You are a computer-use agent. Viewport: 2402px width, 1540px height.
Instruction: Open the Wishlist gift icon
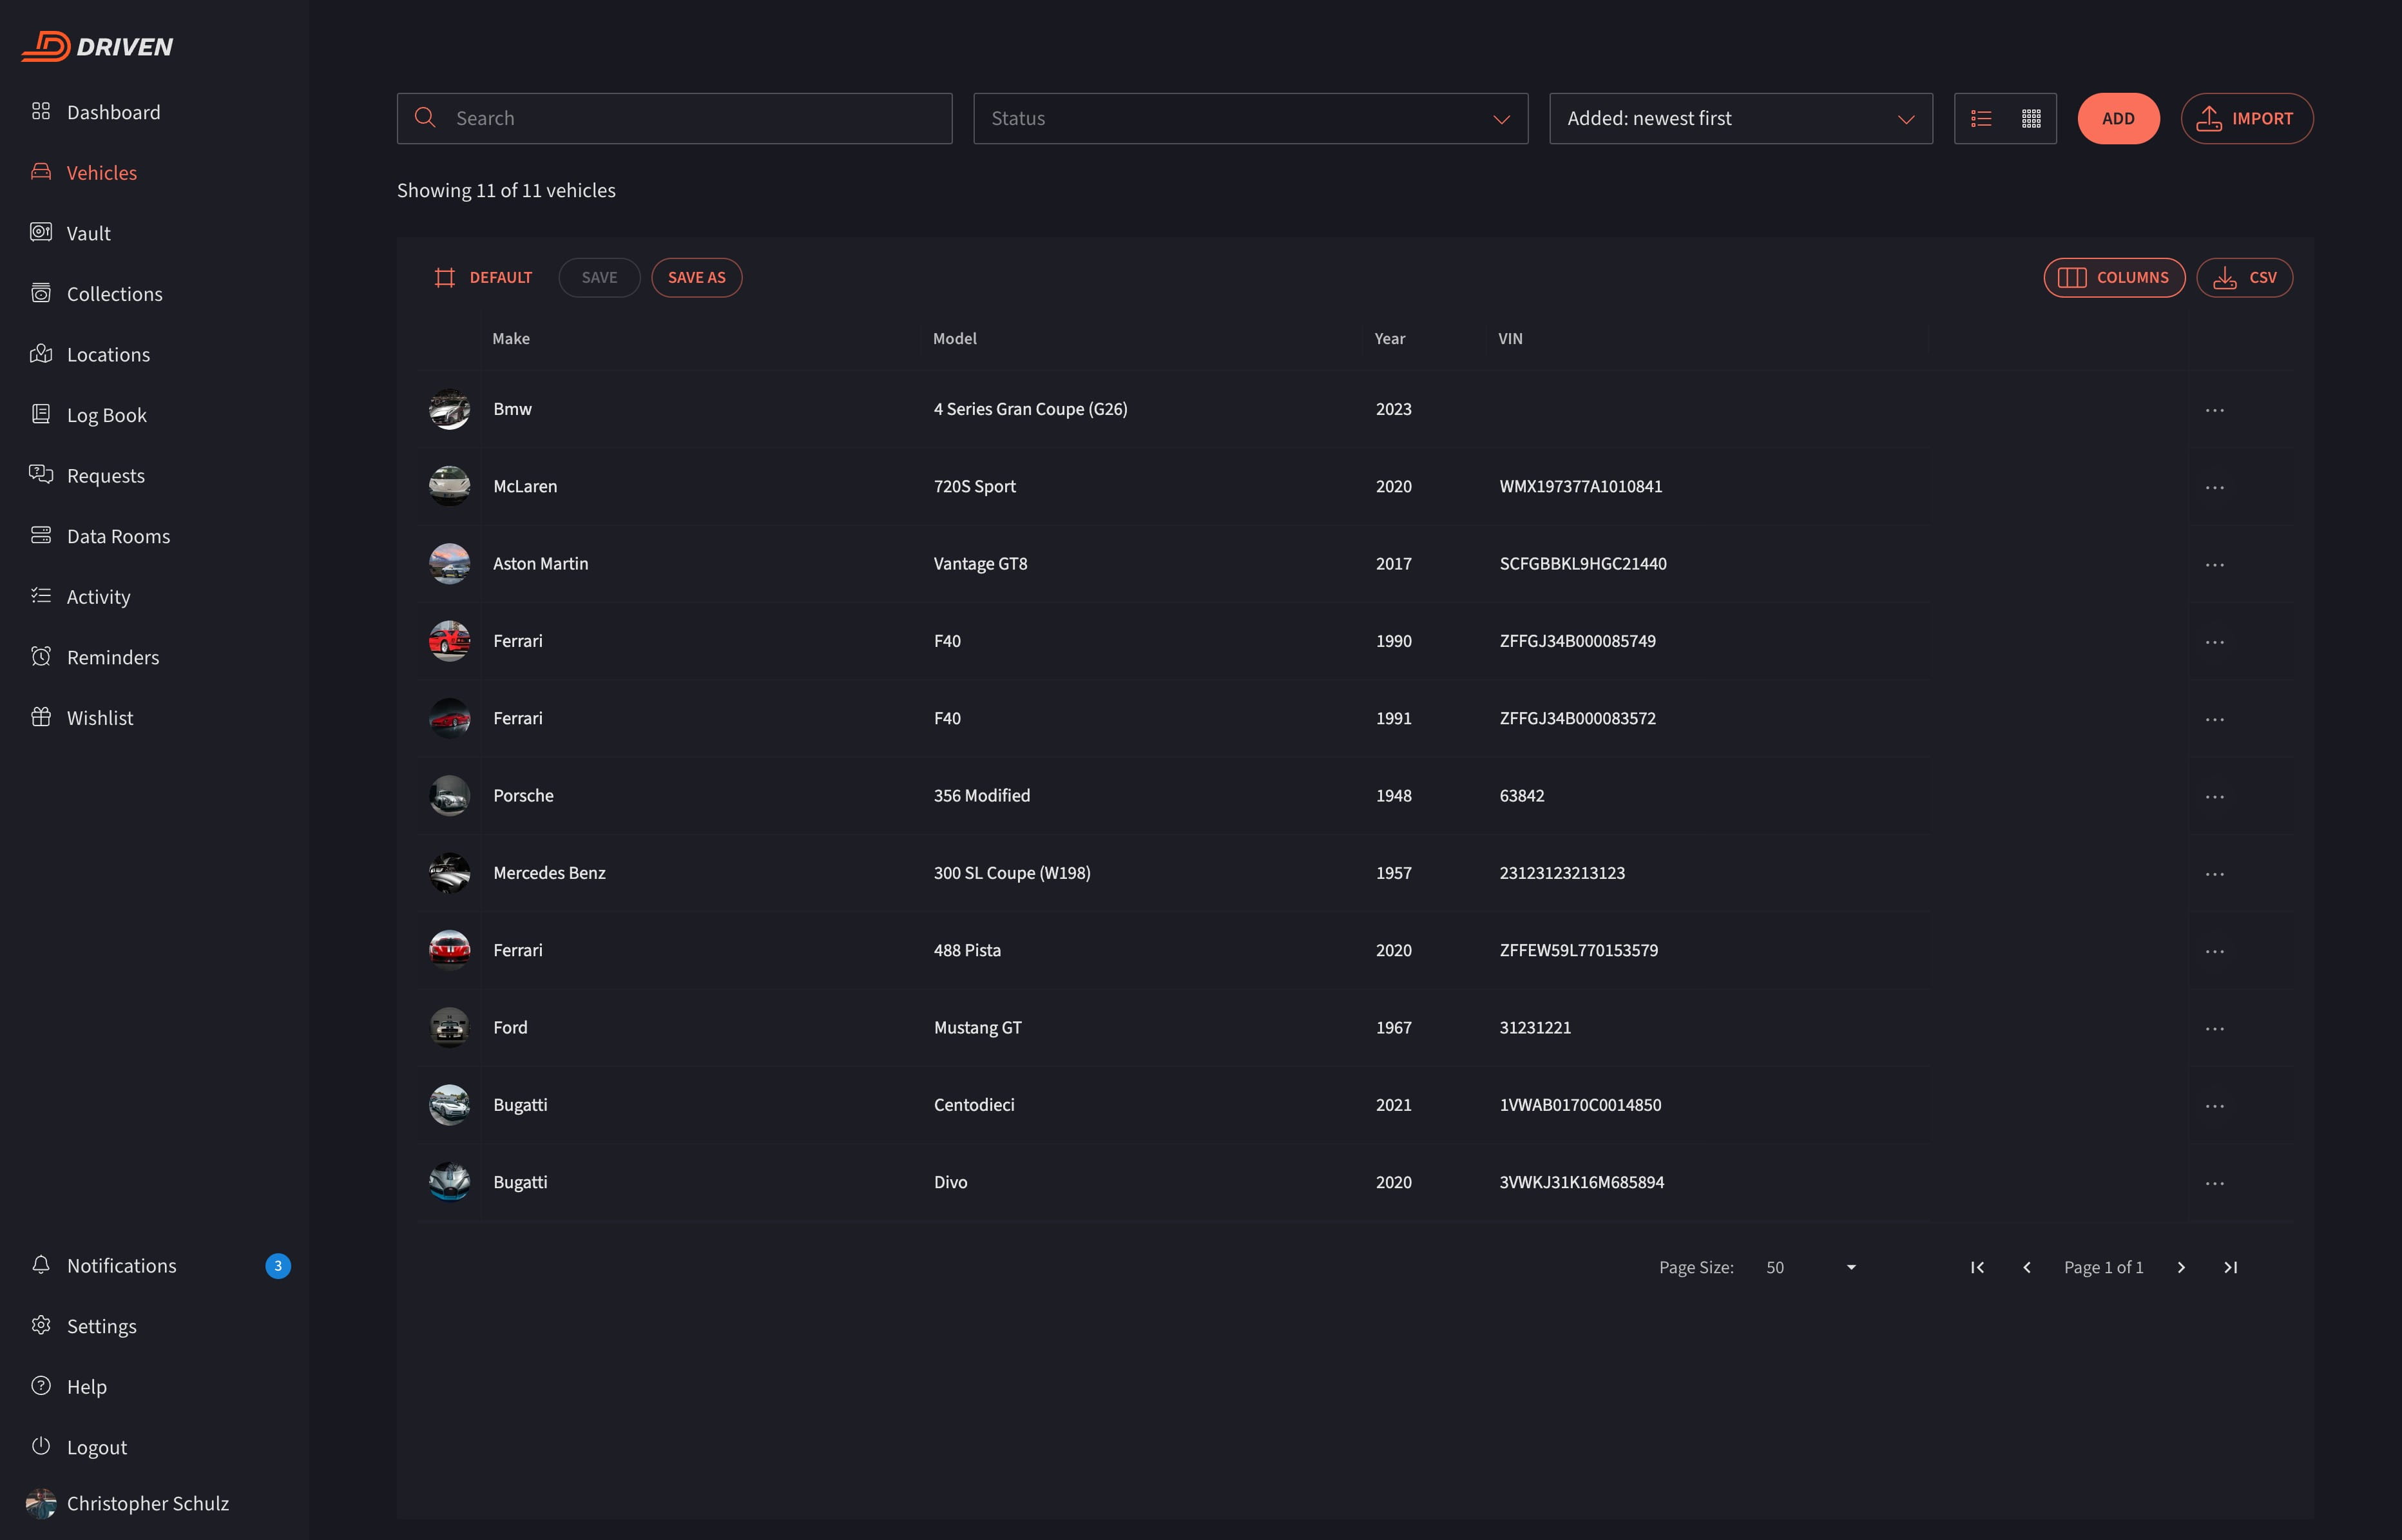[41, 717]
